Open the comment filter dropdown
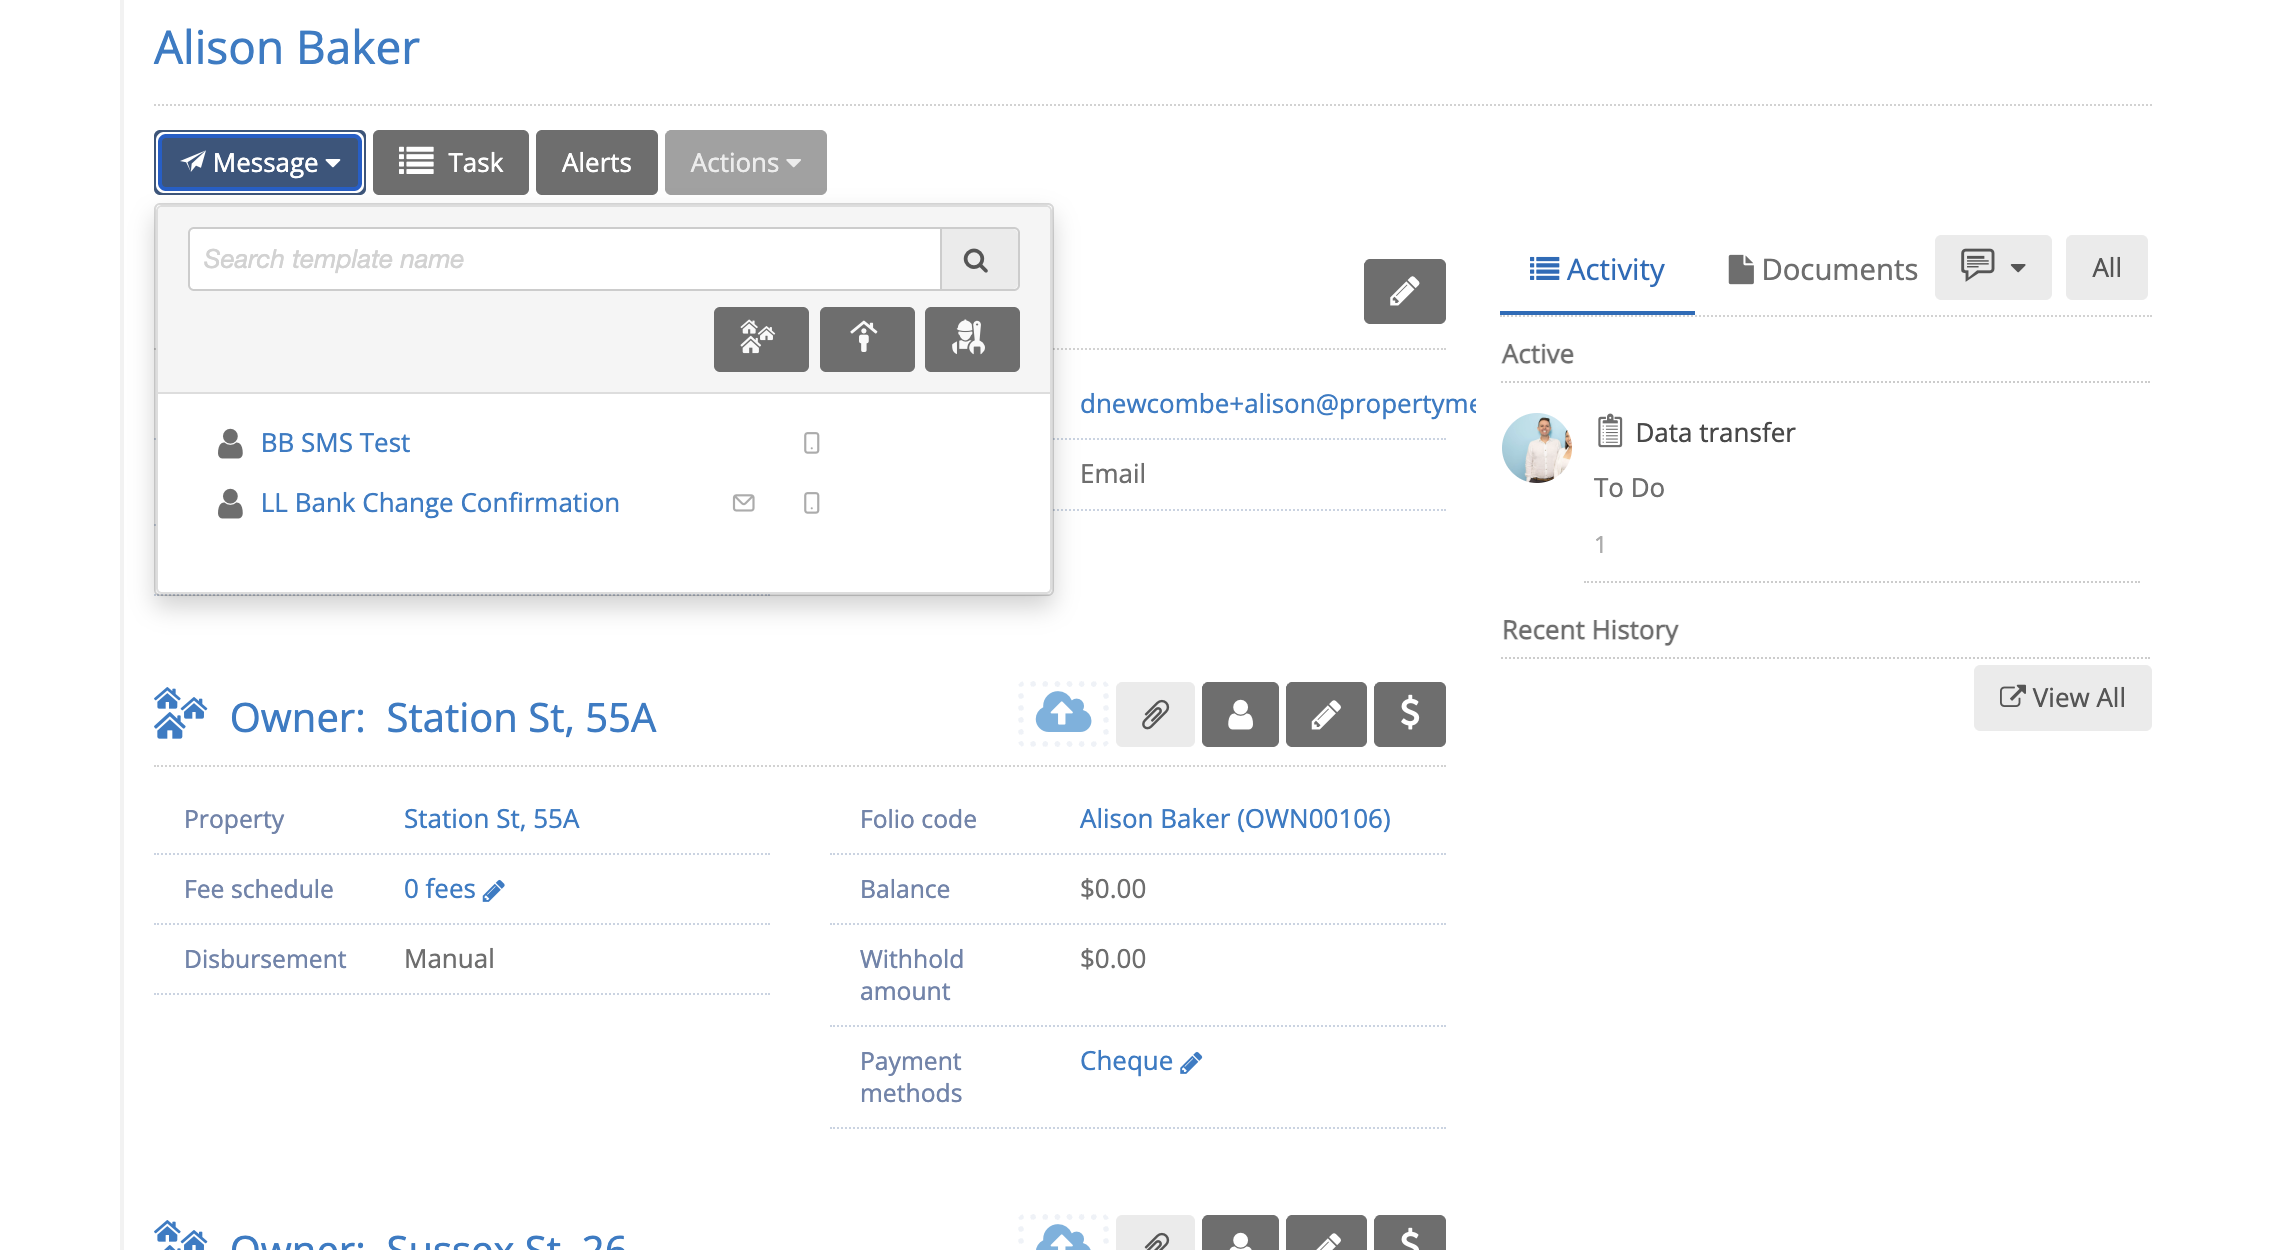2285x1250 pixels. [1992, 267]
